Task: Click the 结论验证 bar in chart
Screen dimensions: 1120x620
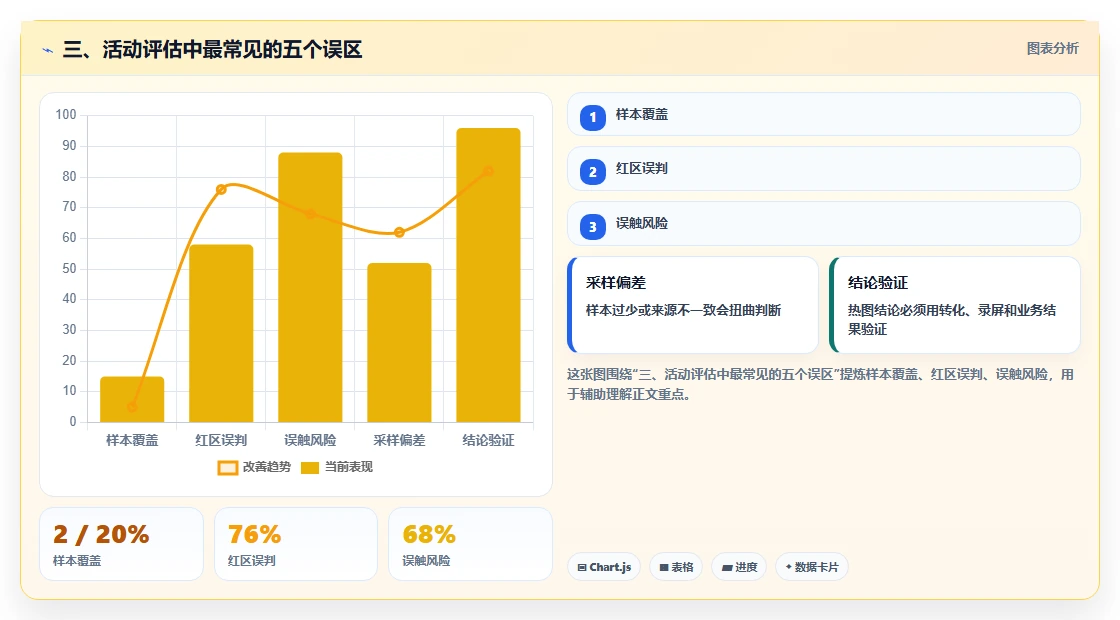Action: click(x=489, y=275)
